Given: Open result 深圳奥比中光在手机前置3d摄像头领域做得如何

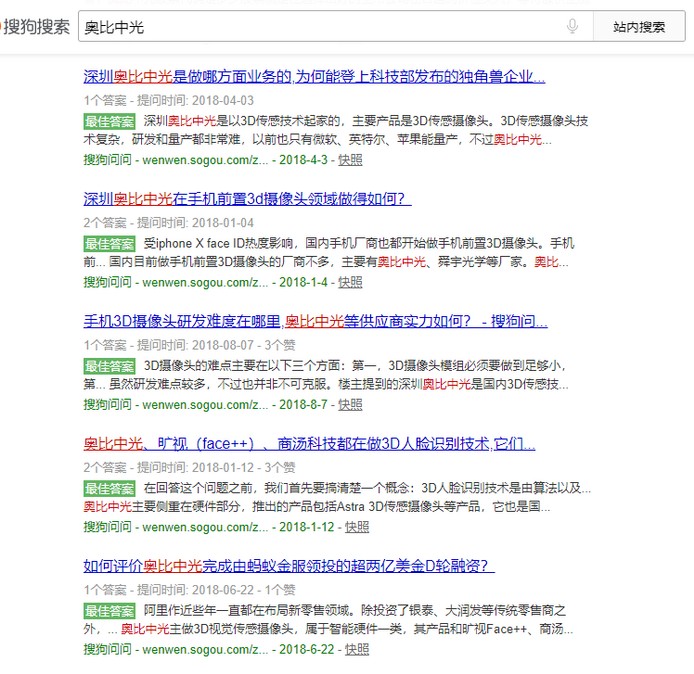Looking at the screenshot, I should tap(247, 199).
